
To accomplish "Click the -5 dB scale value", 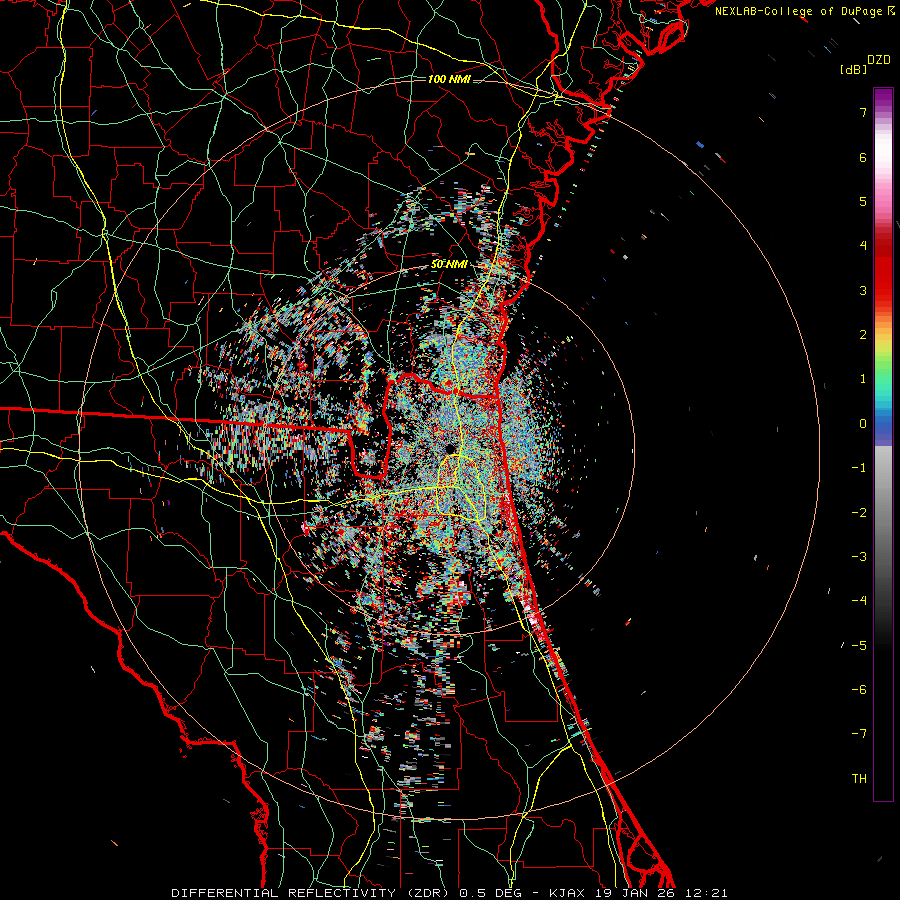I will [859, 646].
